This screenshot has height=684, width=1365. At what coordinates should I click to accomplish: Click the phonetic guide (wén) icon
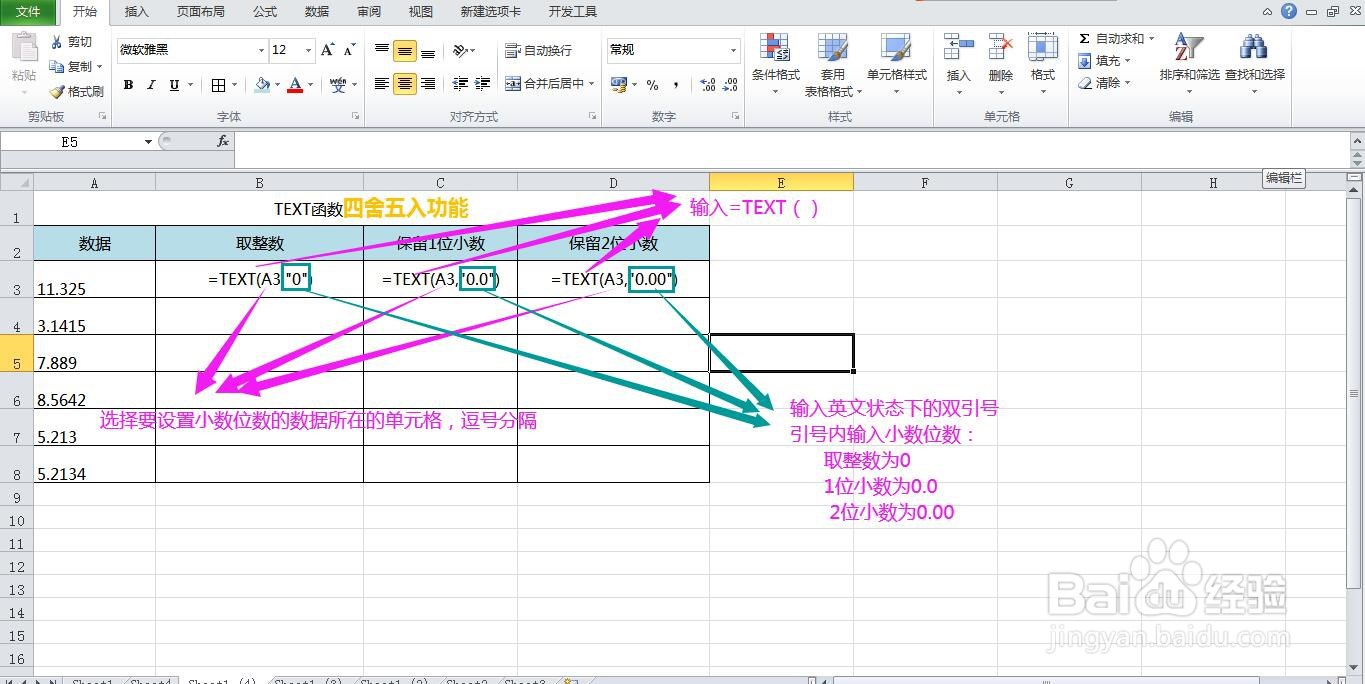coord(338,85)
